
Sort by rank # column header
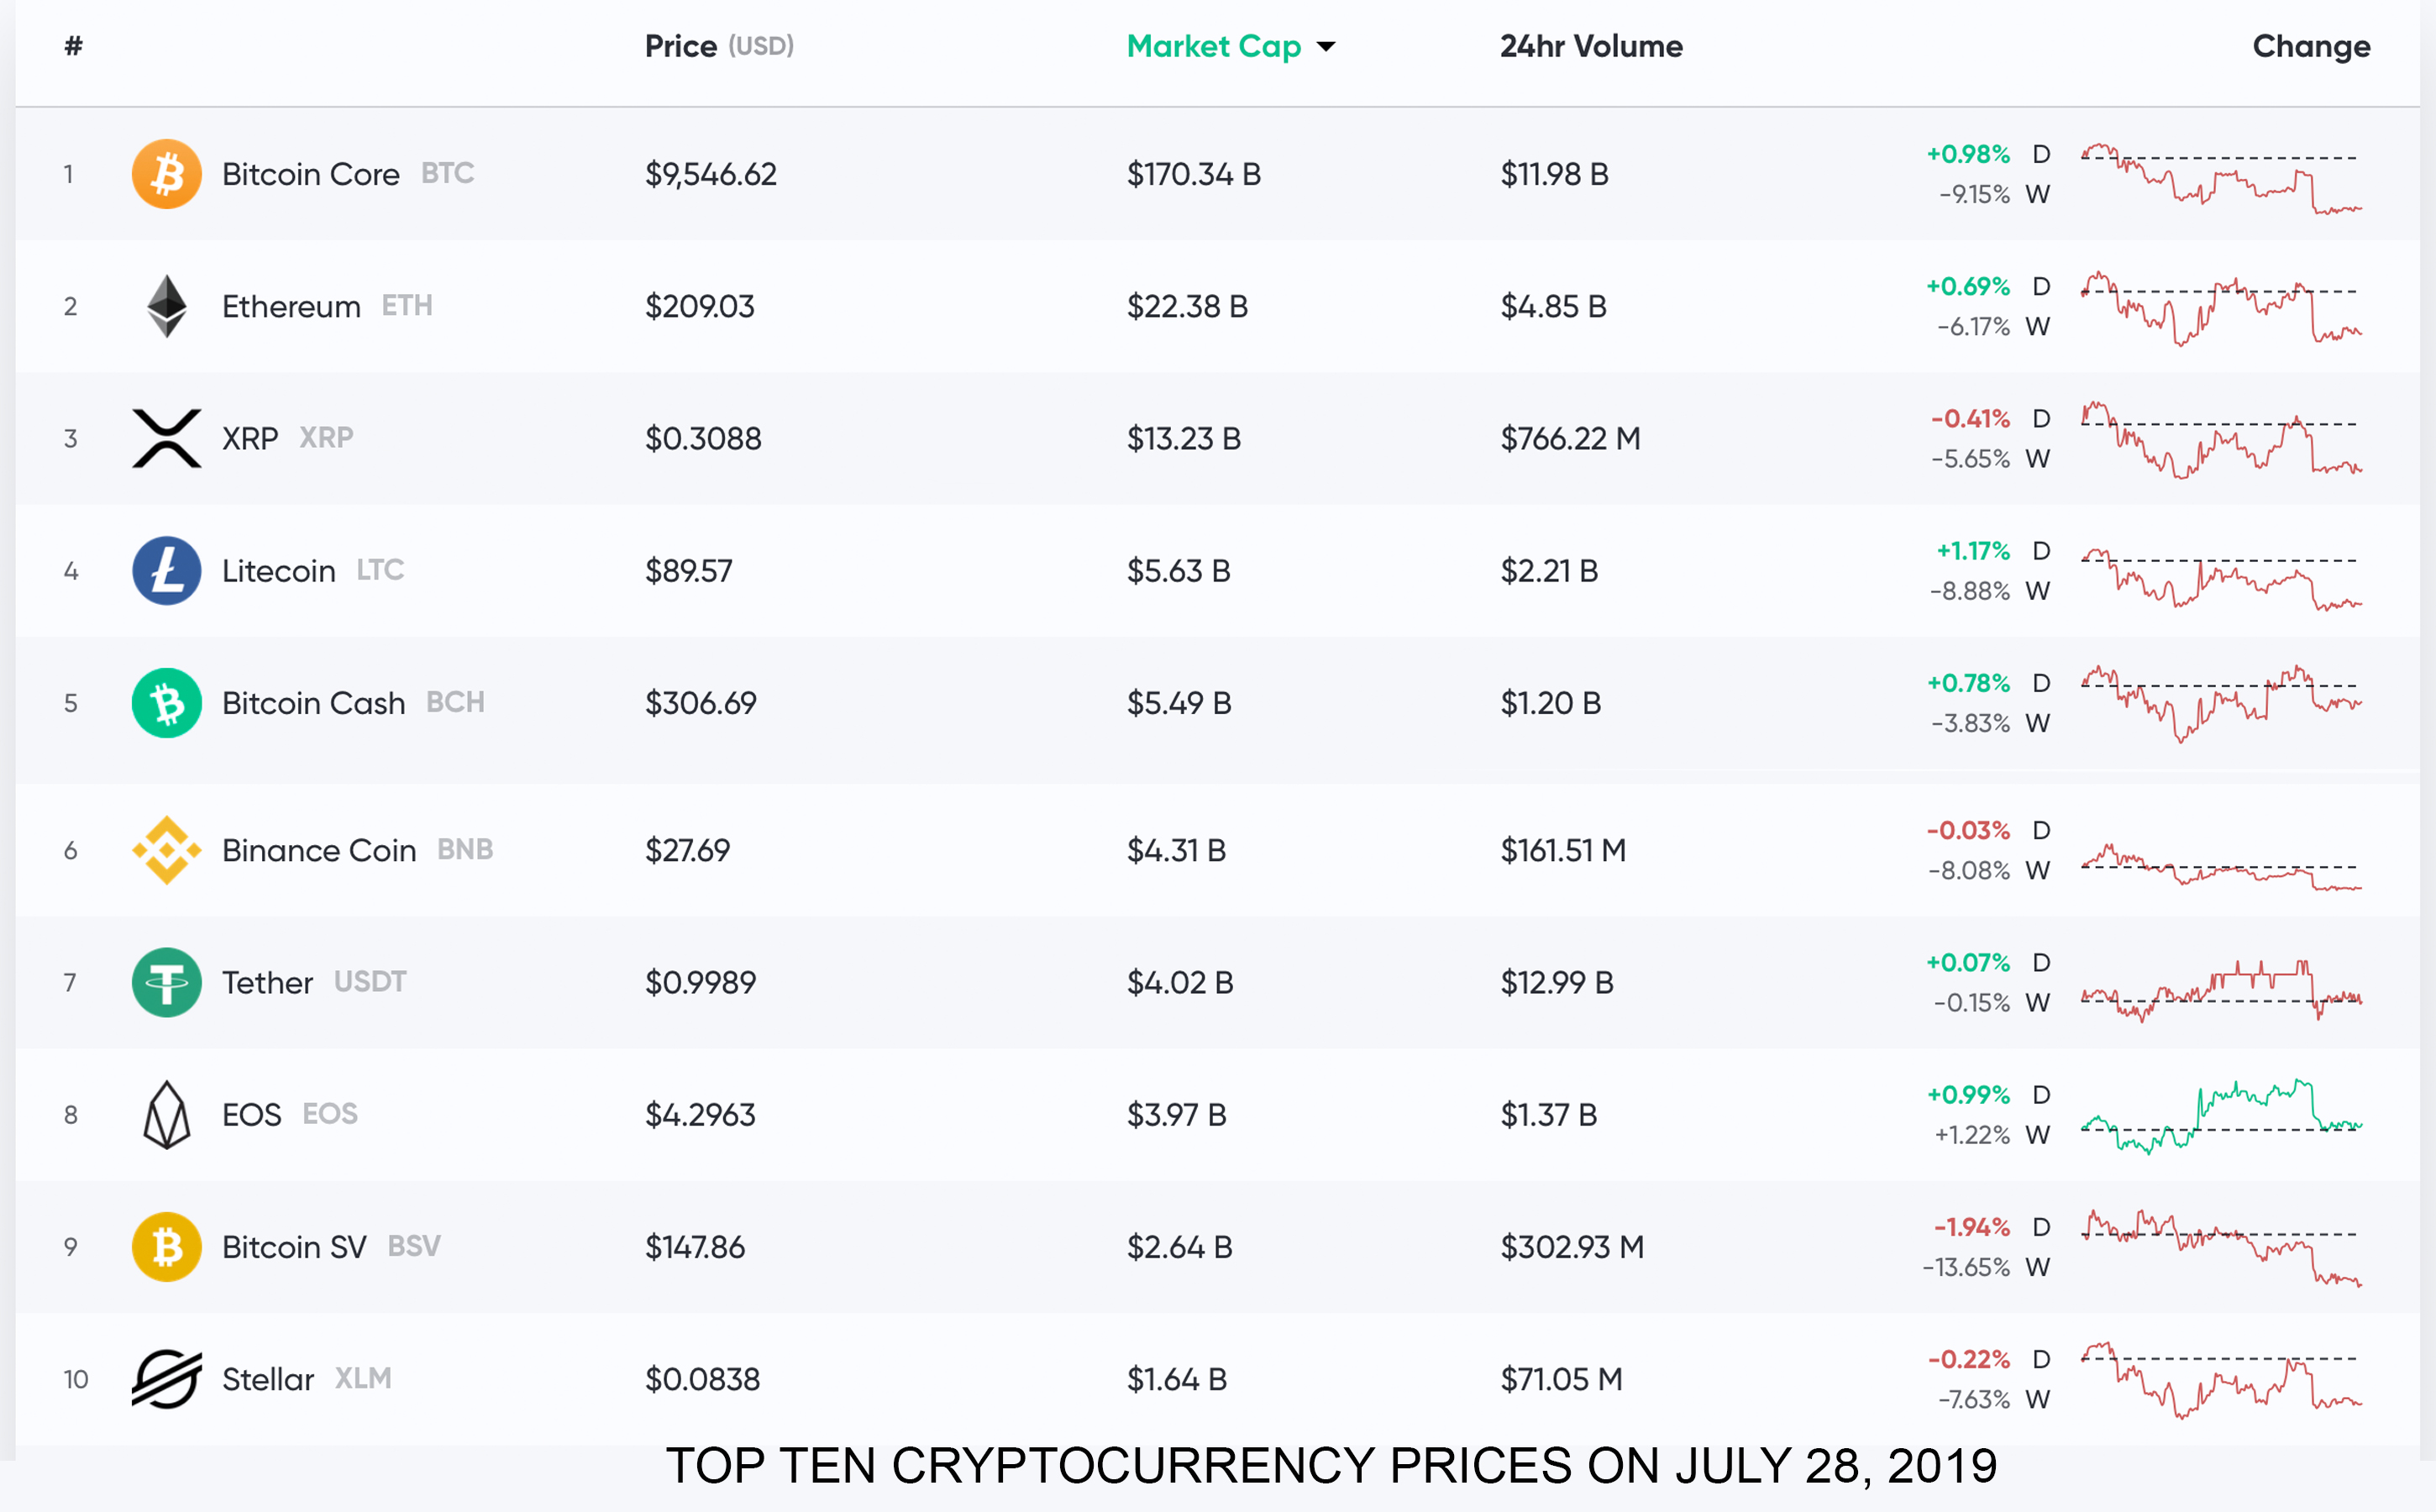[x=73, y=46]
